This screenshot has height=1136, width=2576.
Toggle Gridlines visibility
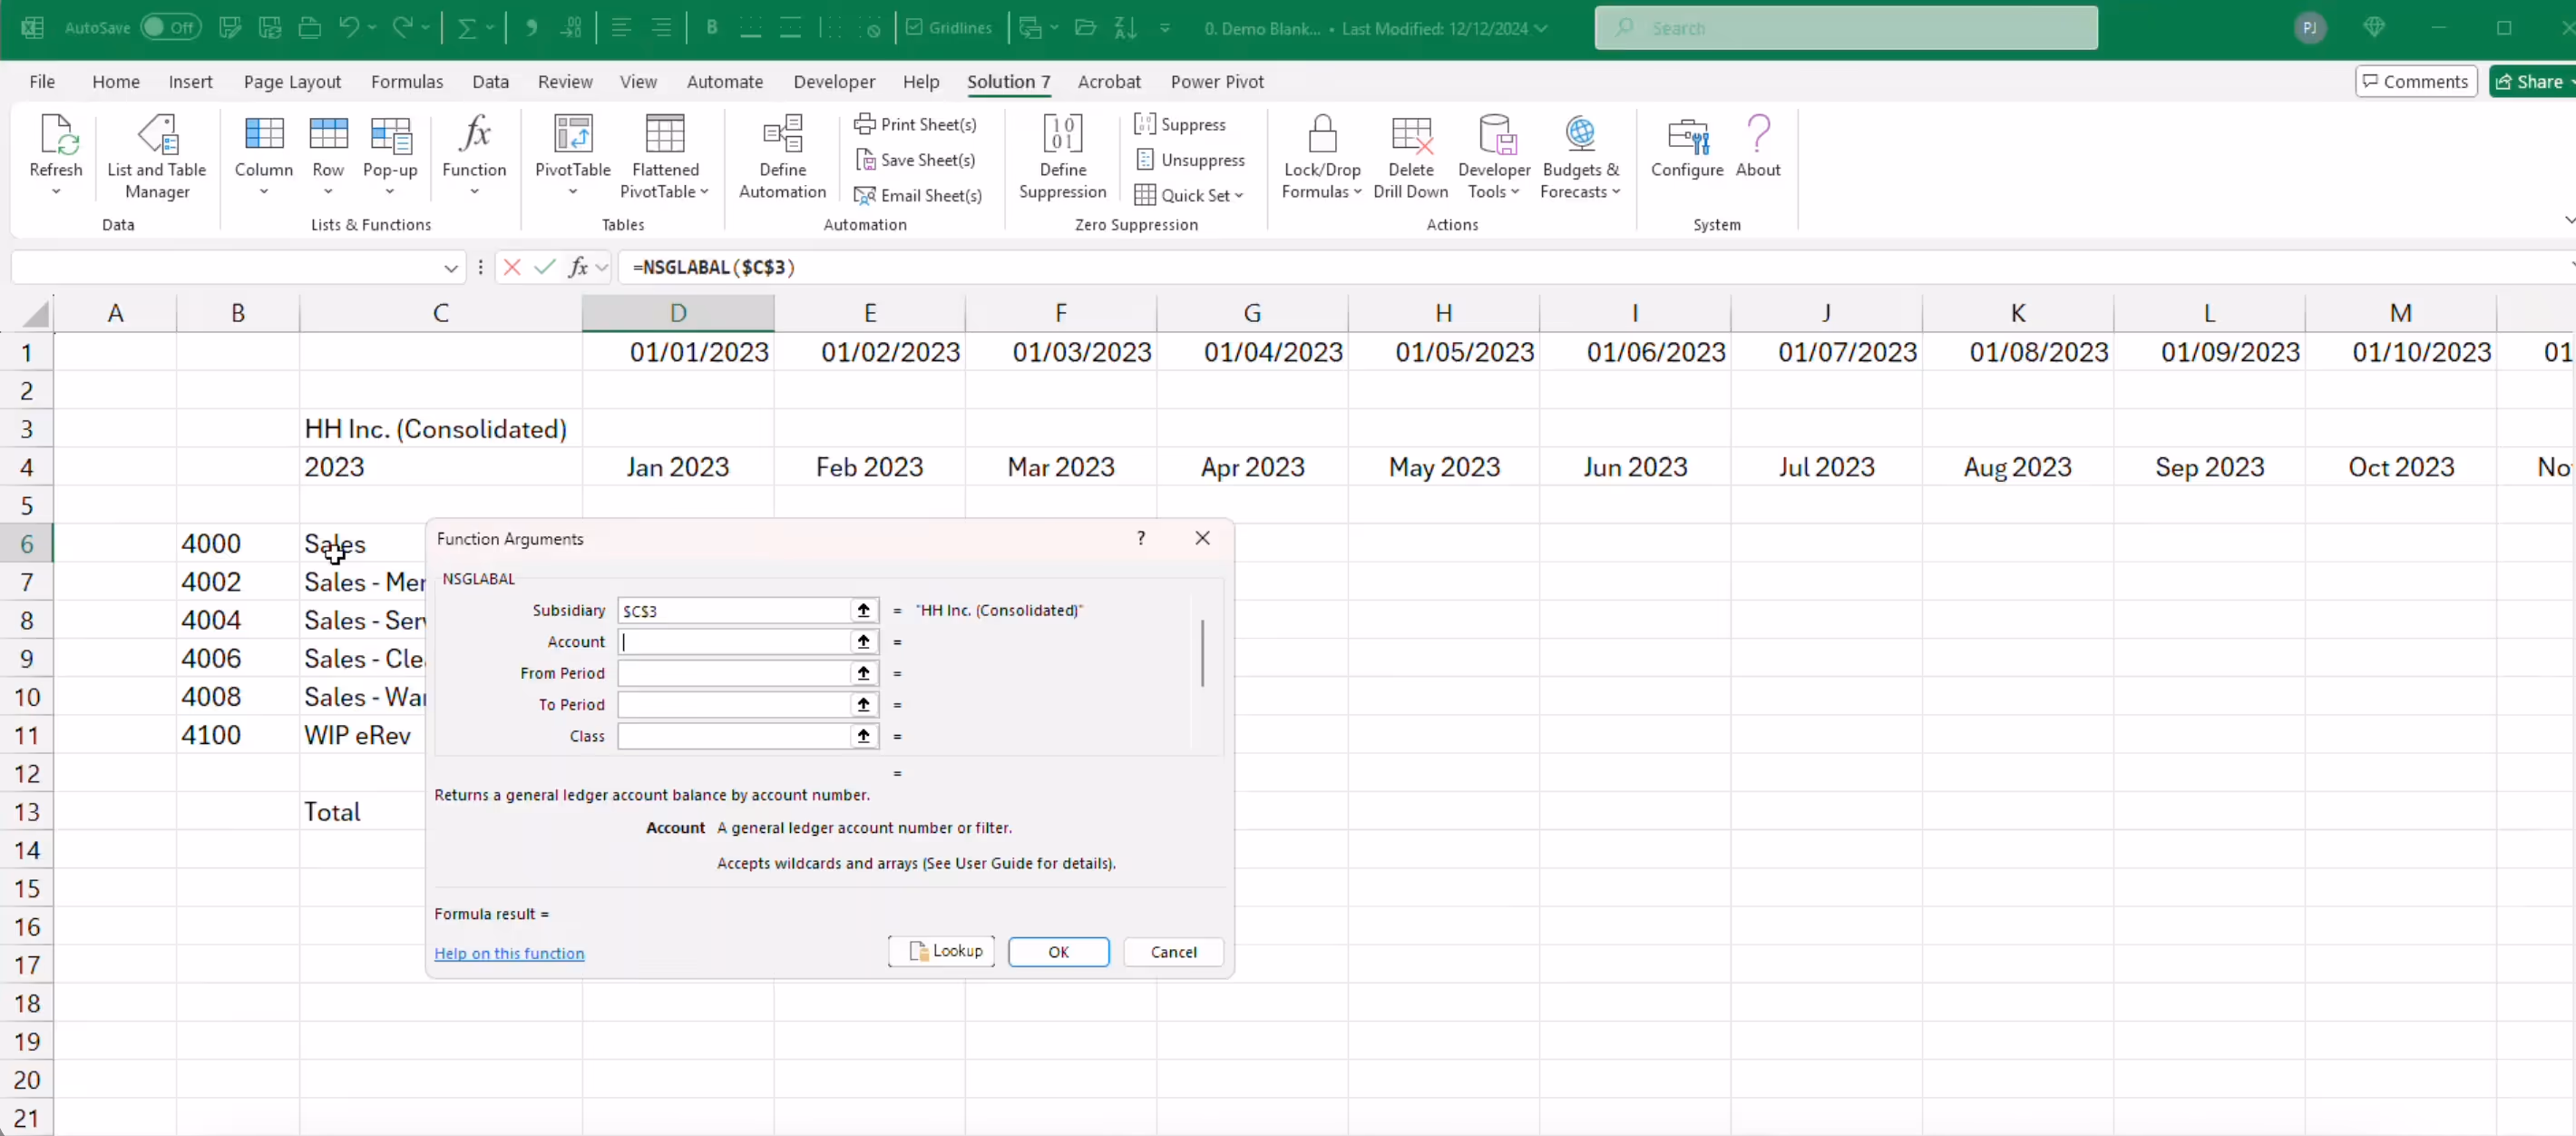(948, 27)
